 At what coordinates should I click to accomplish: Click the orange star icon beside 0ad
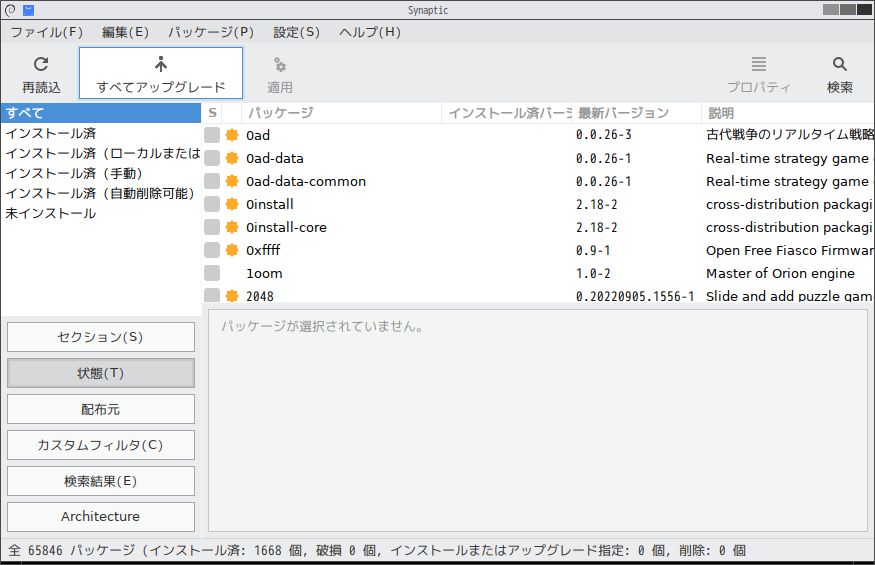[232, 135]
